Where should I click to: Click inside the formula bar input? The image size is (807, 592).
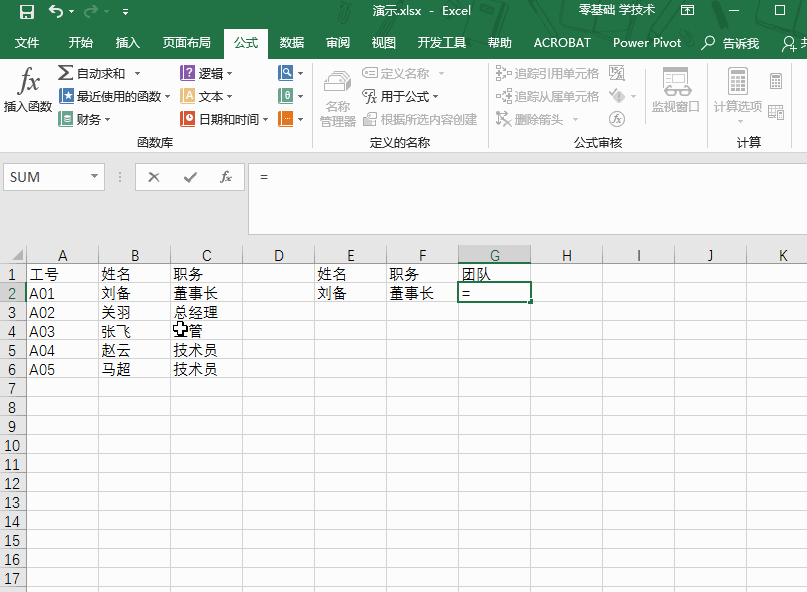click(528, 199)
